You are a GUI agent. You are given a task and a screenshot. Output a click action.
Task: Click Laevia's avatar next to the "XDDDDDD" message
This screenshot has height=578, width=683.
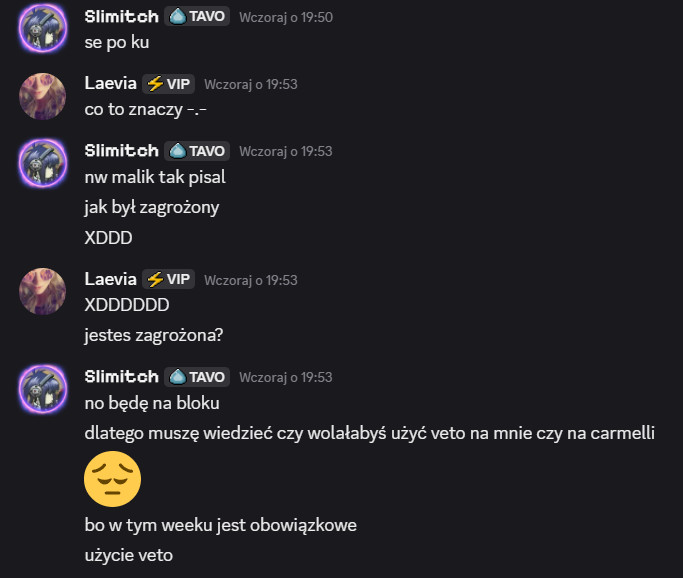pyautogui.click(x=44, y=292)
